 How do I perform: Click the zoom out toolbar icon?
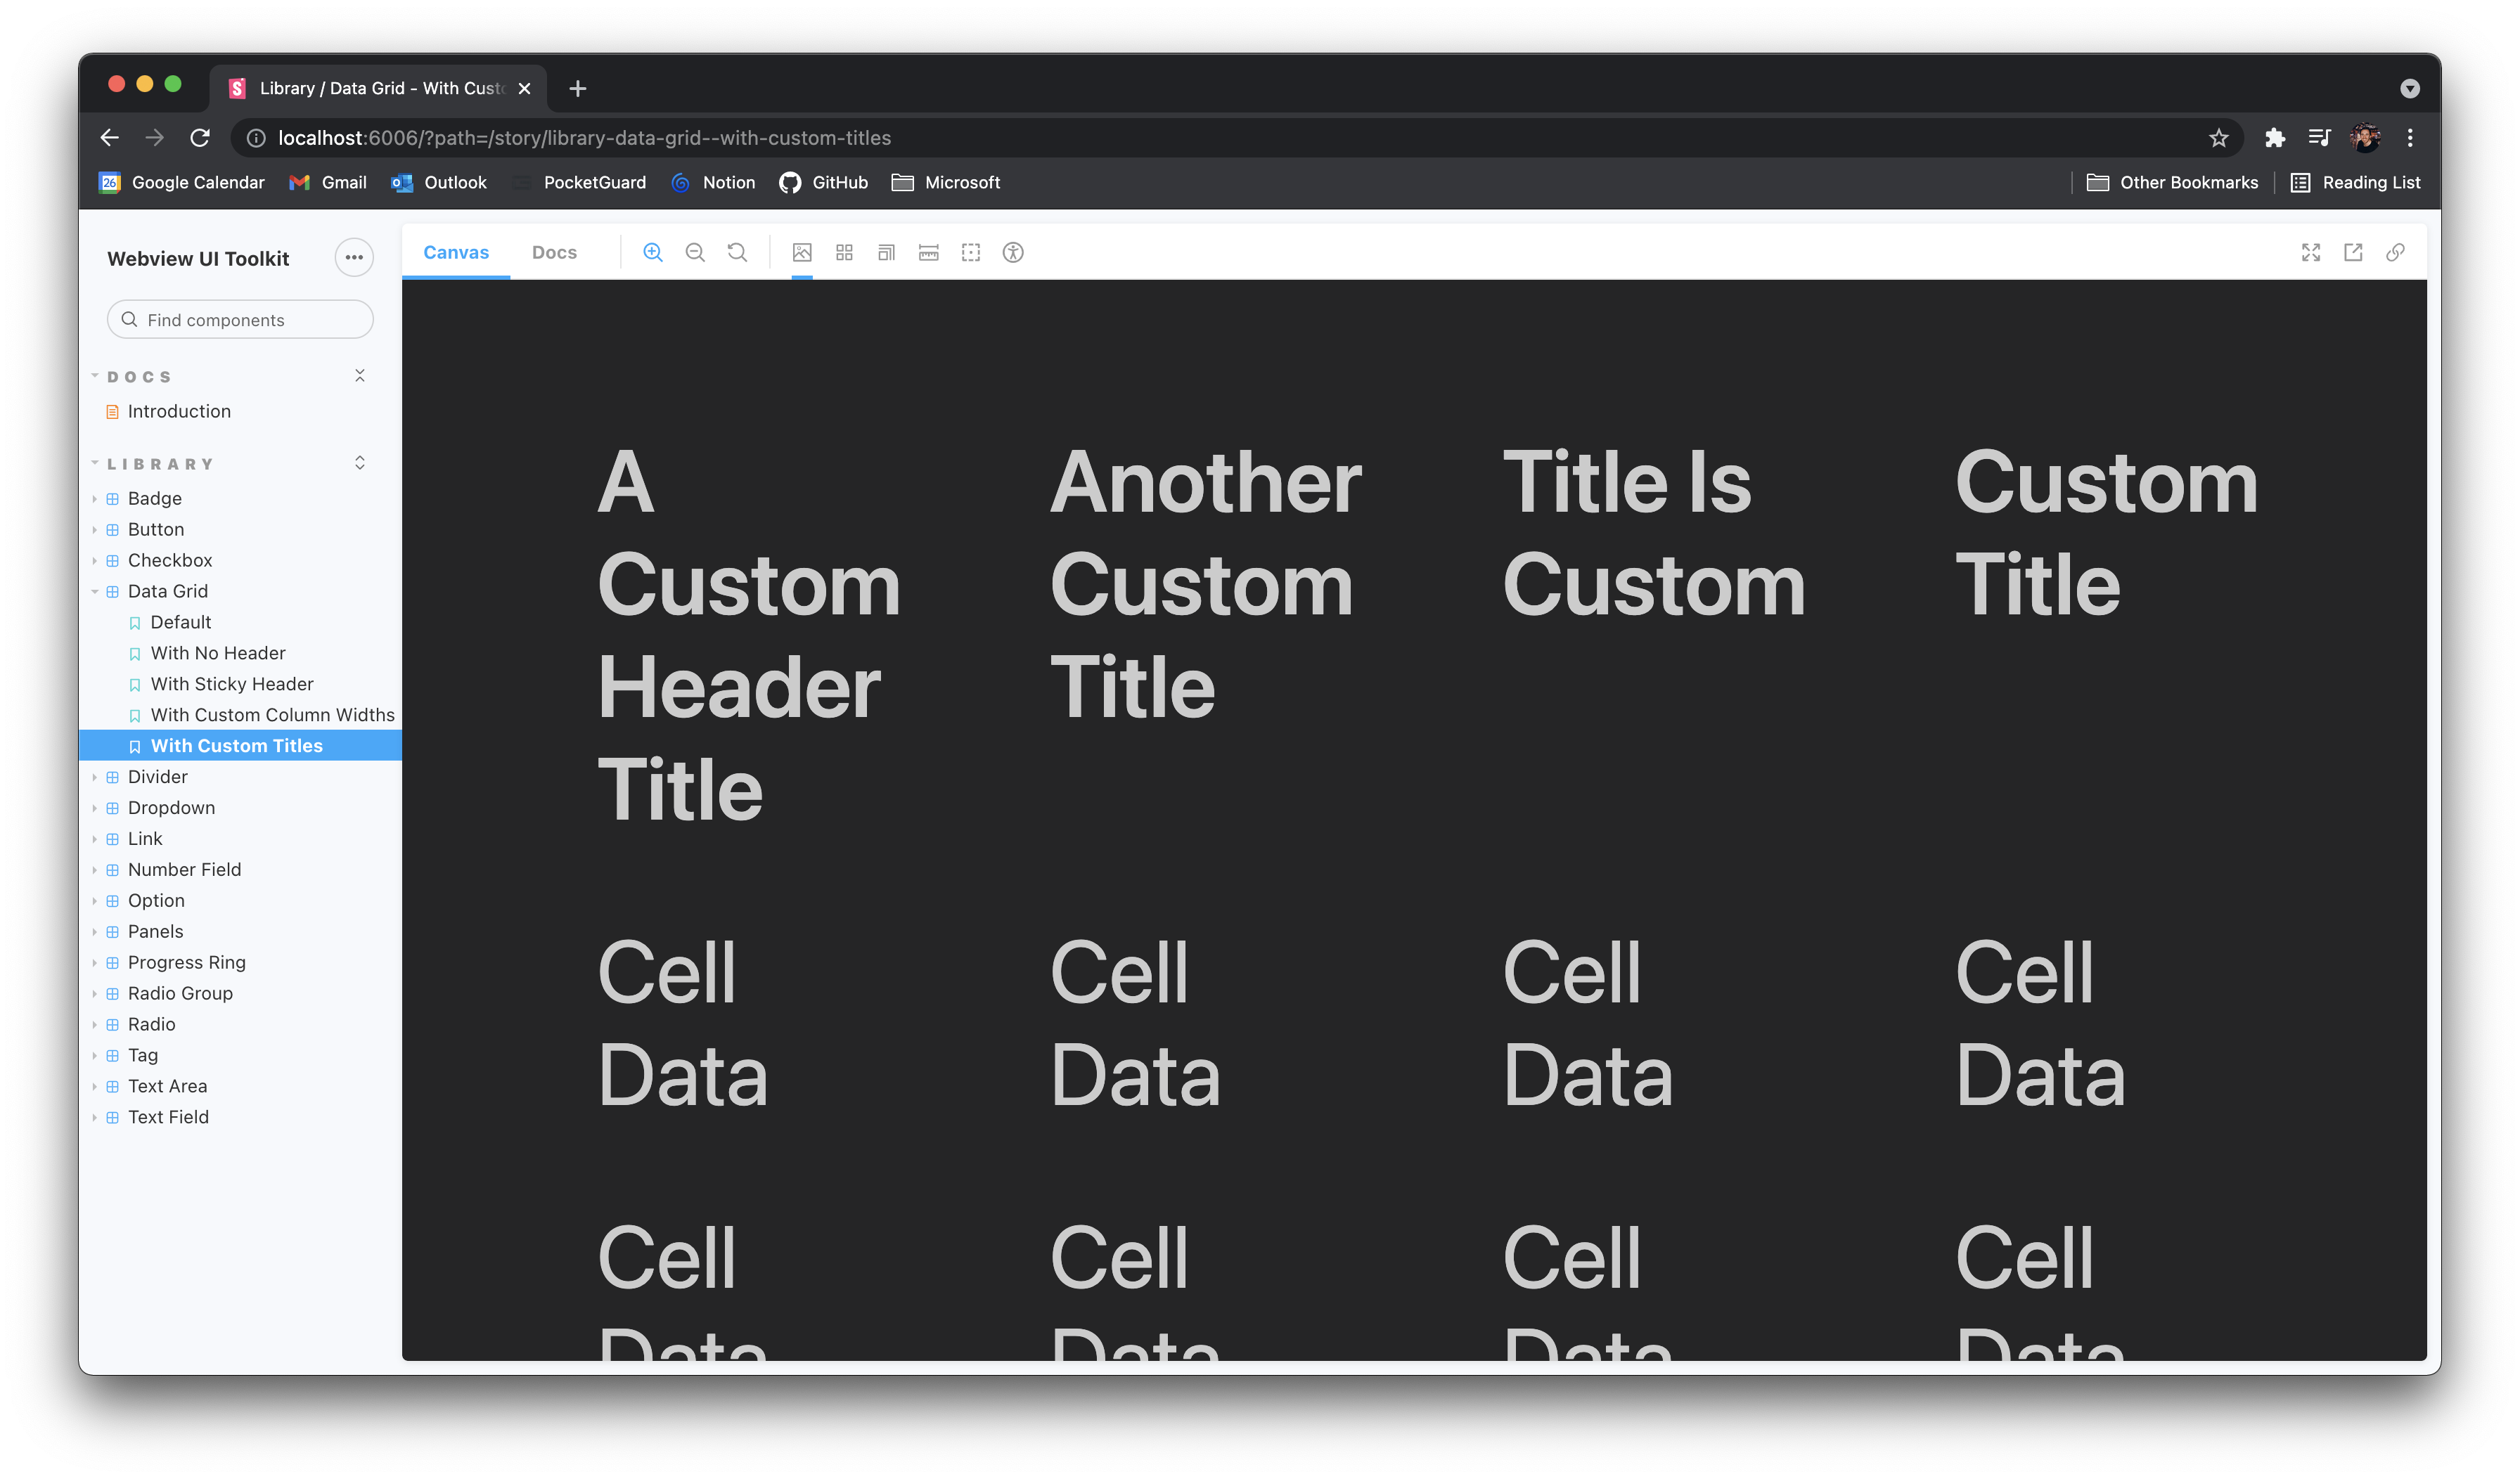695,252
